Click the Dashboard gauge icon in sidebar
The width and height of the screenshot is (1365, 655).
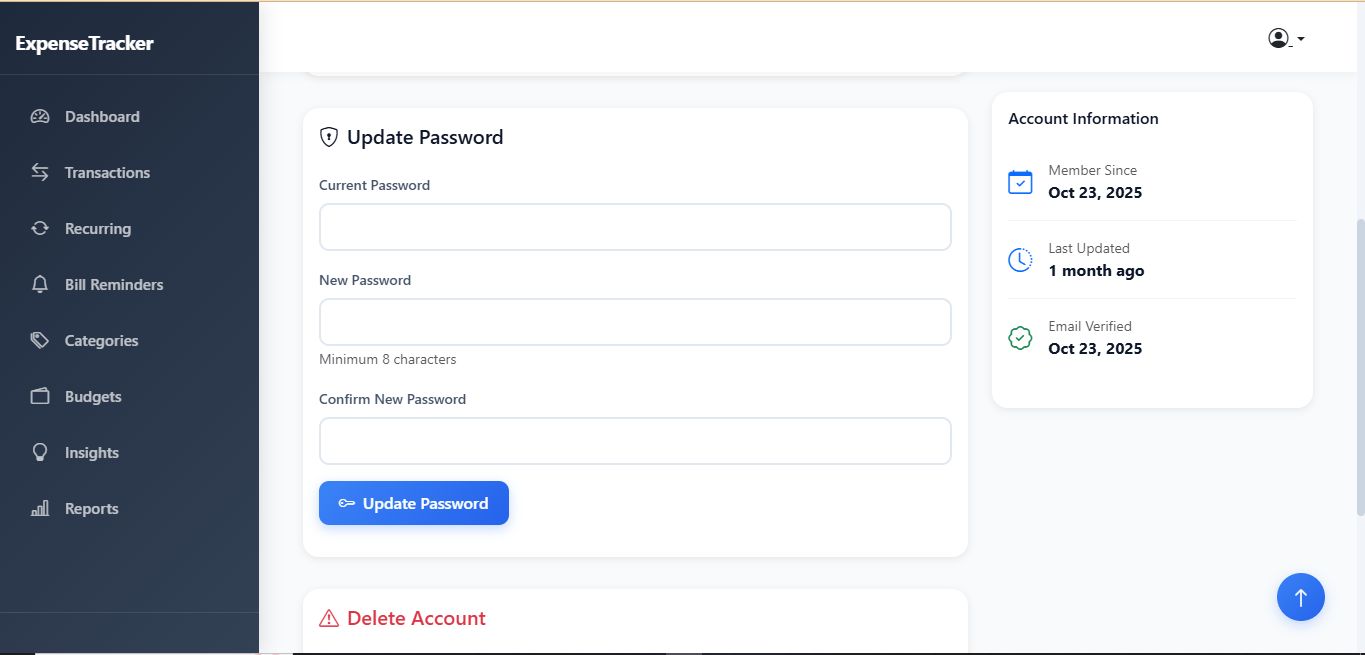40,116
